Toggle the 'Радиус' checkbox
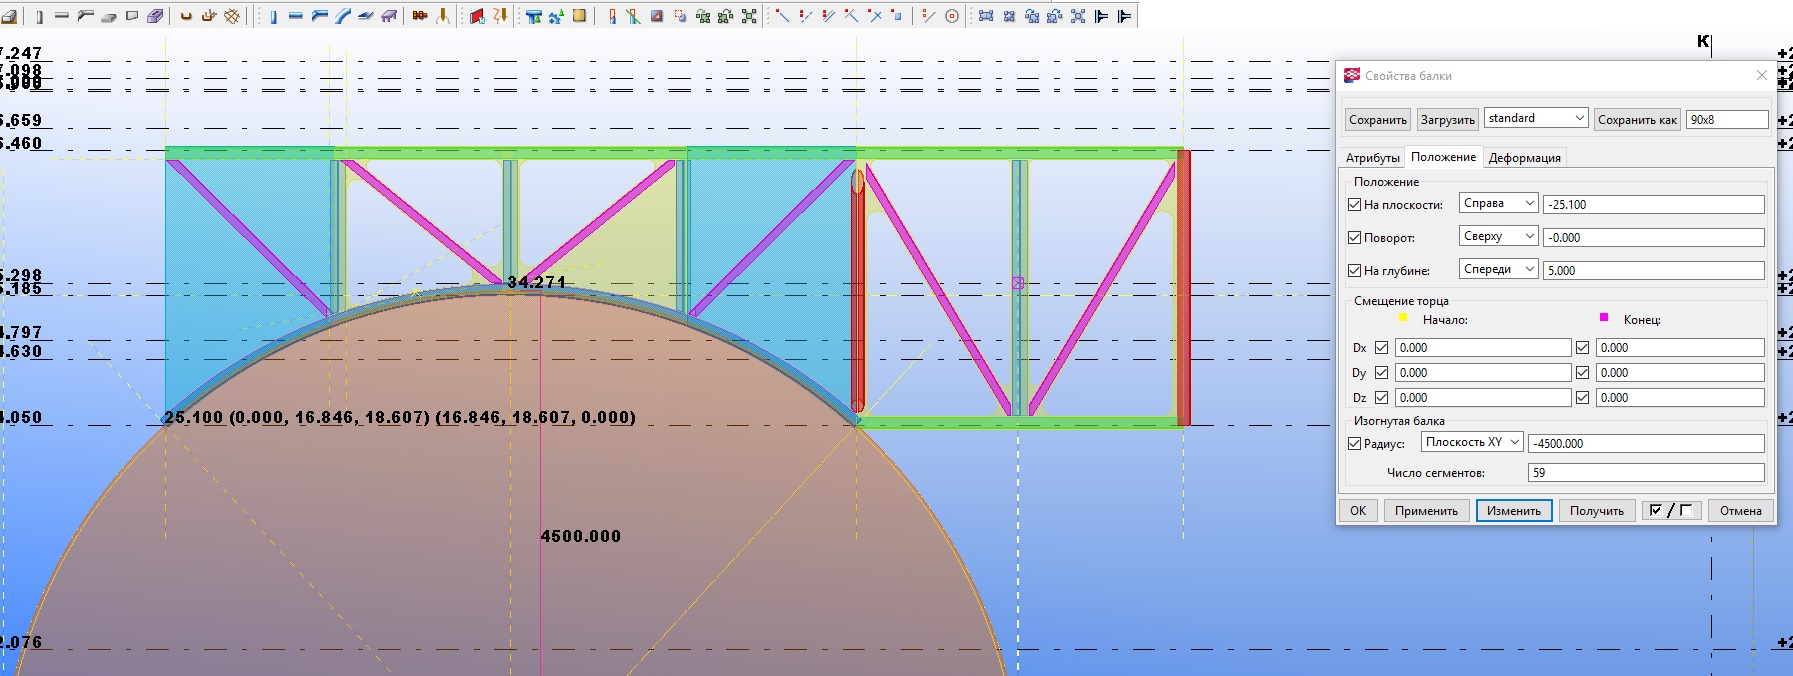The image size is (1793, 676). 1355,444
